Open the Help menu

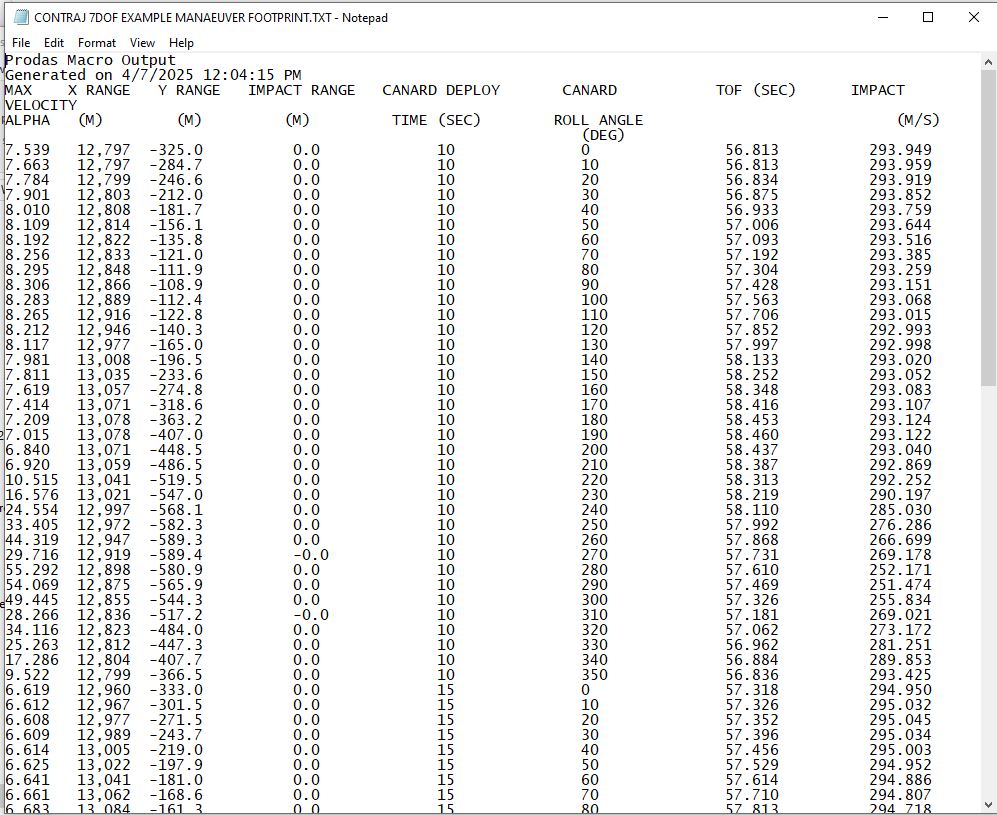[x=181, y=43]
